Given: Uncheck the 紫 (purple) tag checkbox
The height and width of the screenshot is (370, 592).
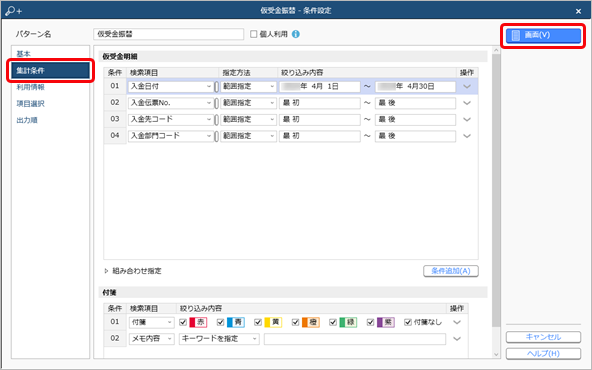Looking at the screenshot, I should coord(370,322).
